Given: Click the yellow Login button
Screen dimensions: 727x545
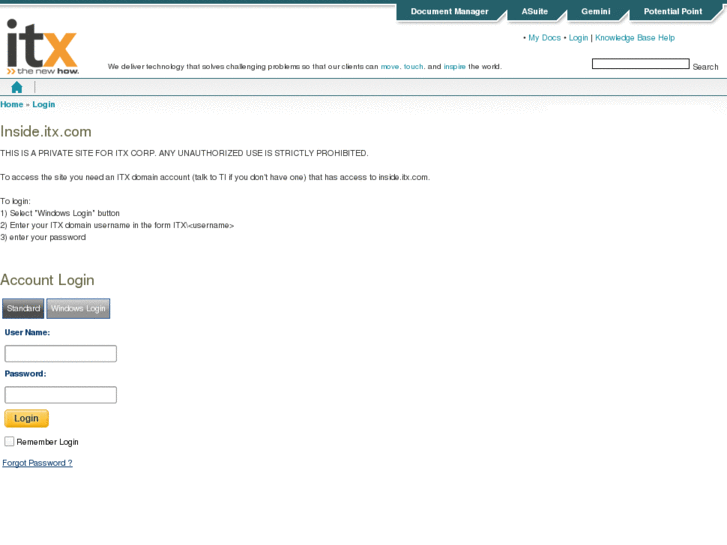Looking at the screenshot, I should 26,418.
